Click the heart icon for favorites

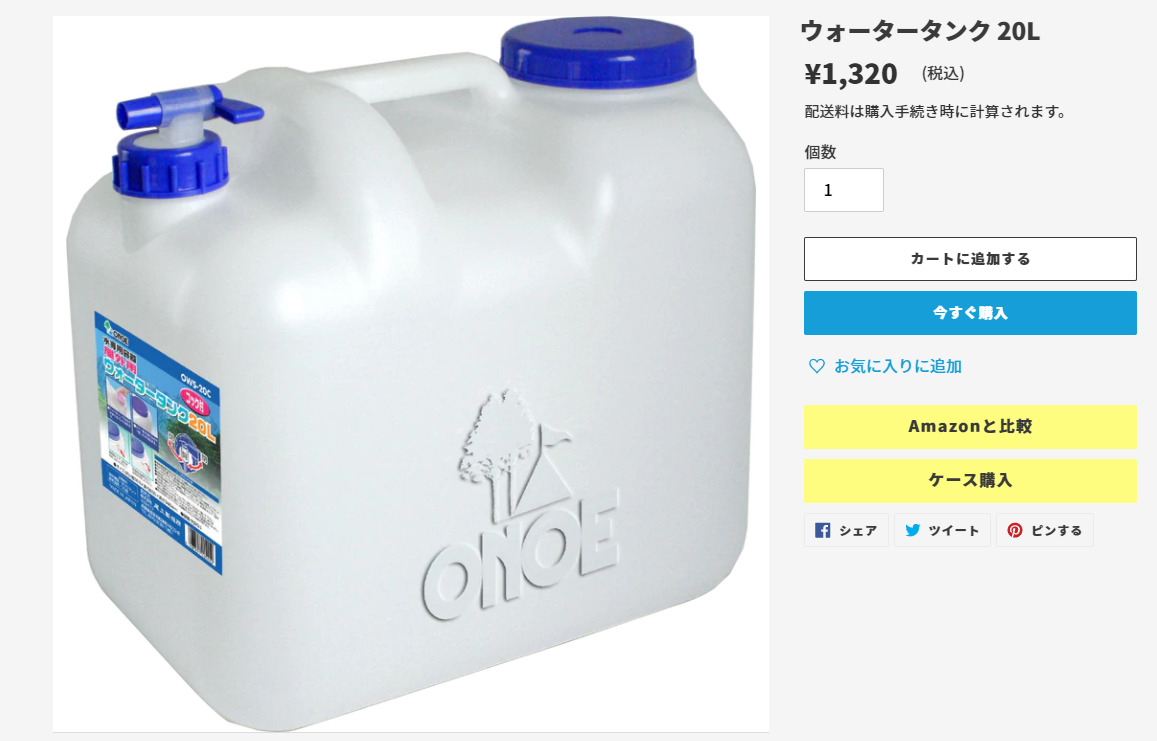pyautogui.click(x=816, y=366)
